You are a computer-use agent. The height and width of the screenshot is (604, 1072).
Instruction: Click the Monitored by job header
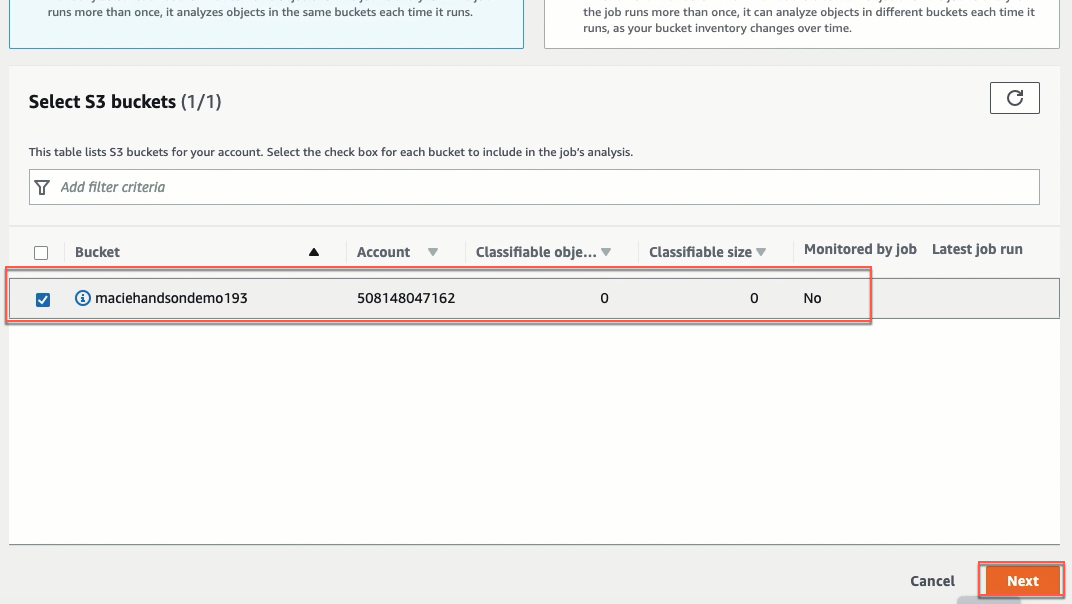click(x=860, y=249)
